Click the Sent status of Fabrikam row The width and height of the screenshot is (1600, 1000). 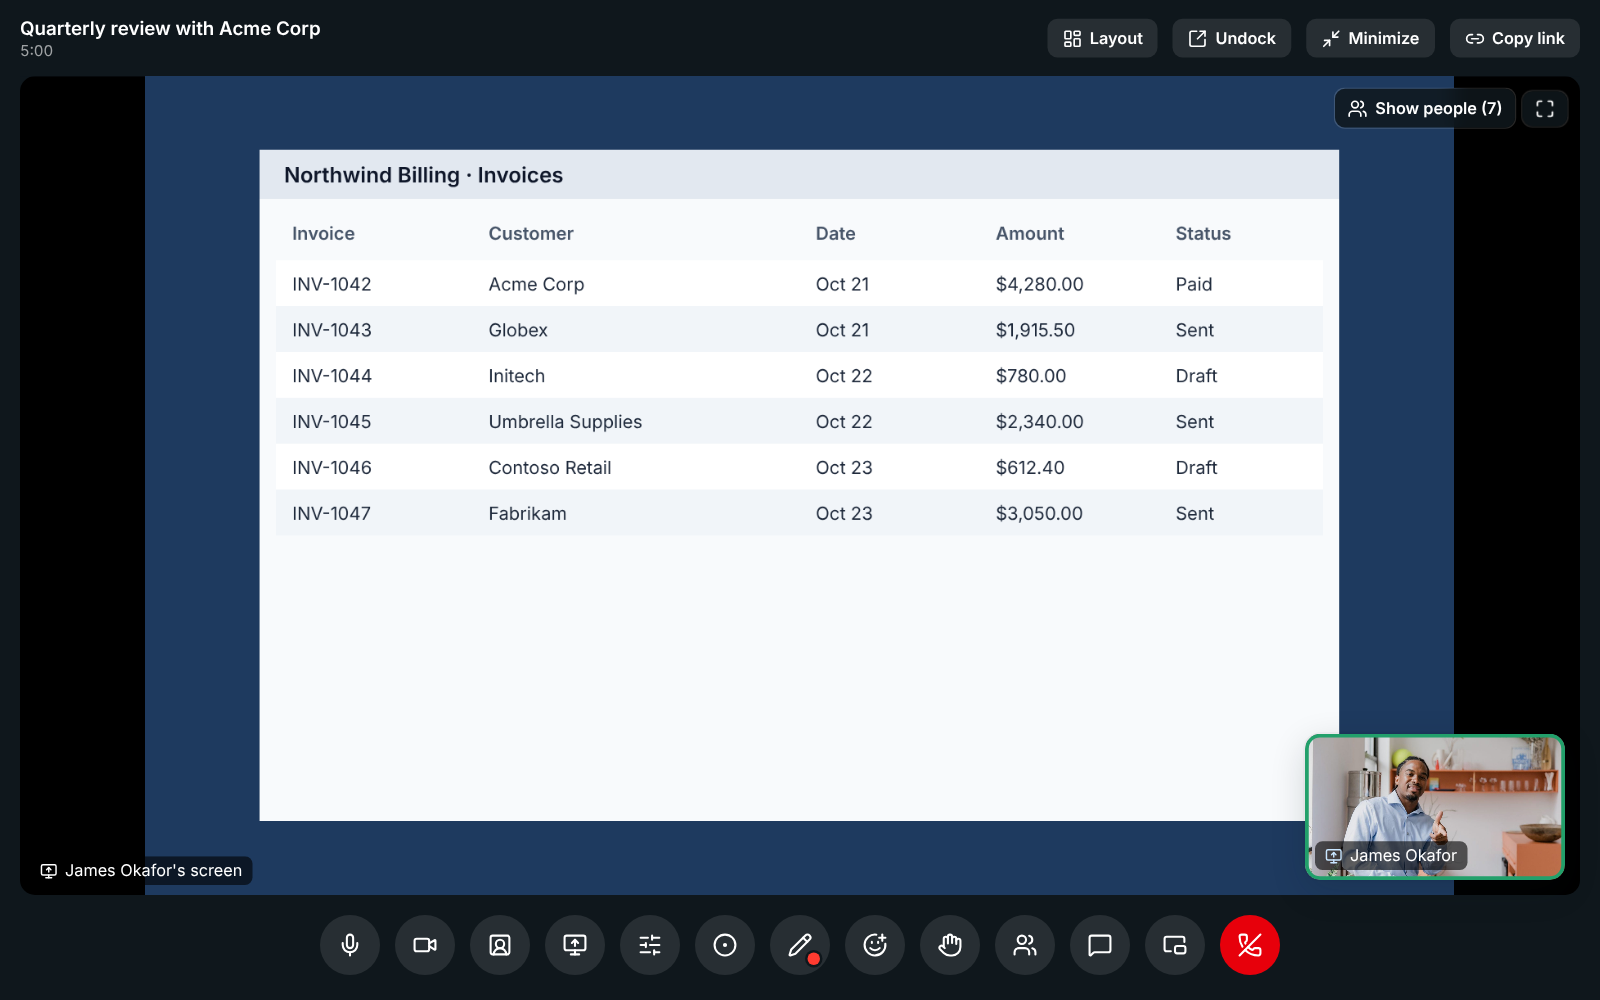coord(1195,514)
